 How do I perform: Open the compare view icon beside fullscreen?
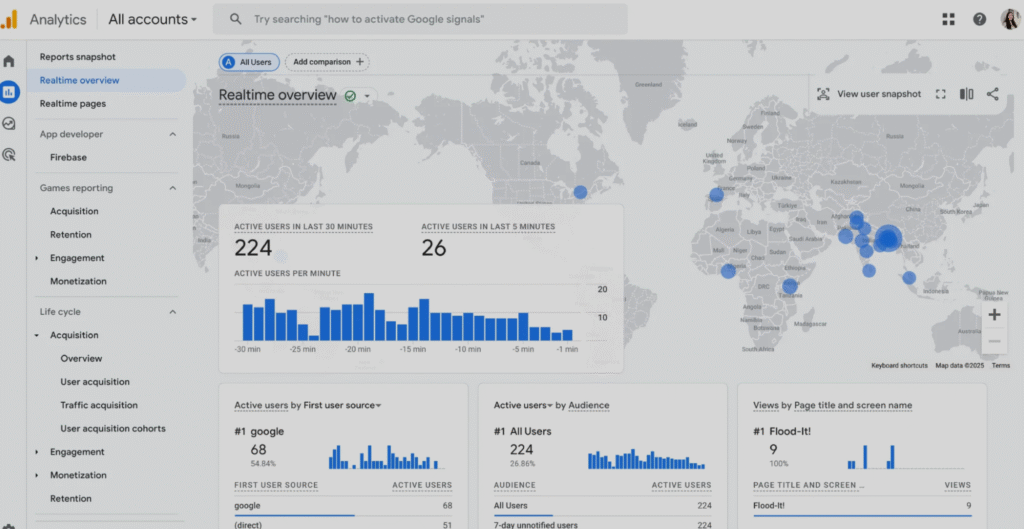pyautogui.click(x=966, y=94)
